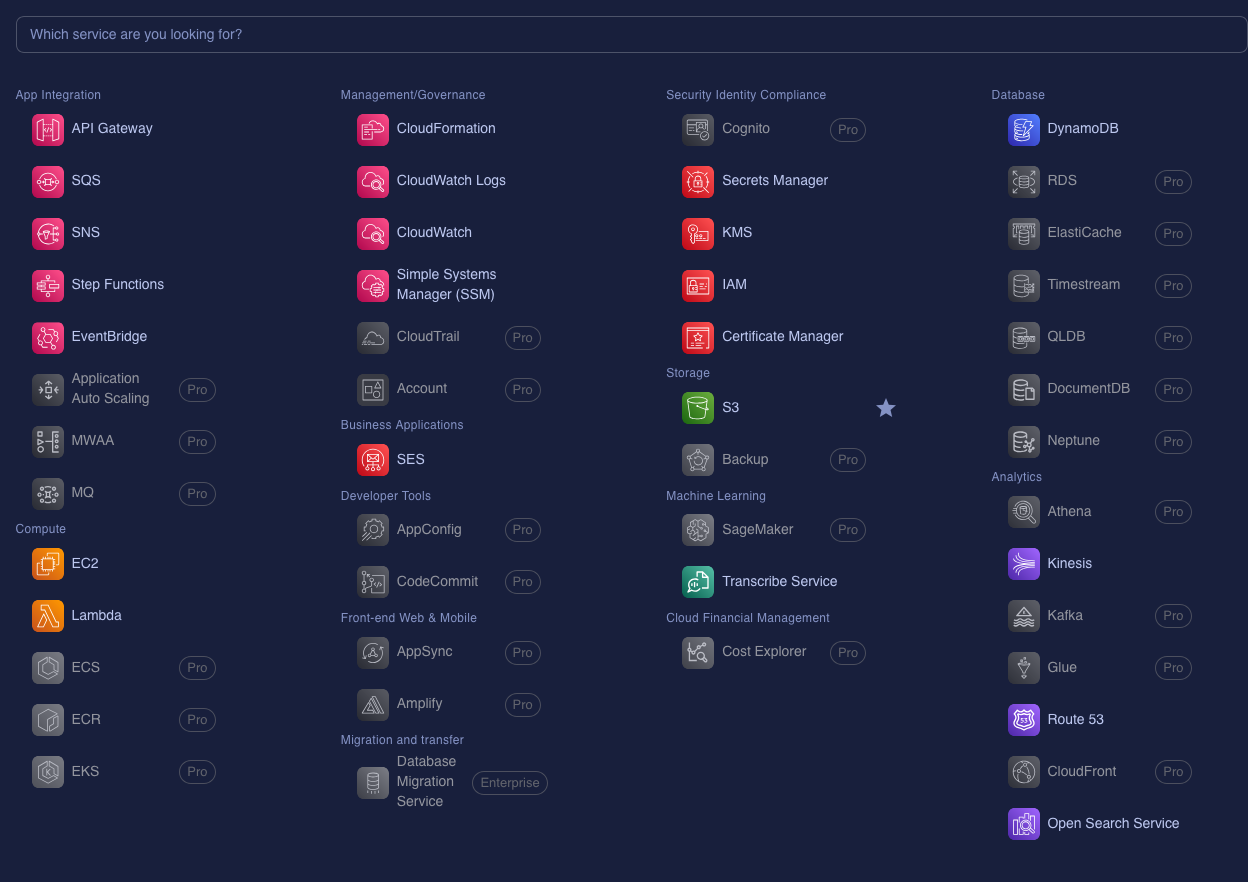This screenshot has width=1248, height=882.
Task: Select the Secrets Manager icon
Action: [697, 181]
